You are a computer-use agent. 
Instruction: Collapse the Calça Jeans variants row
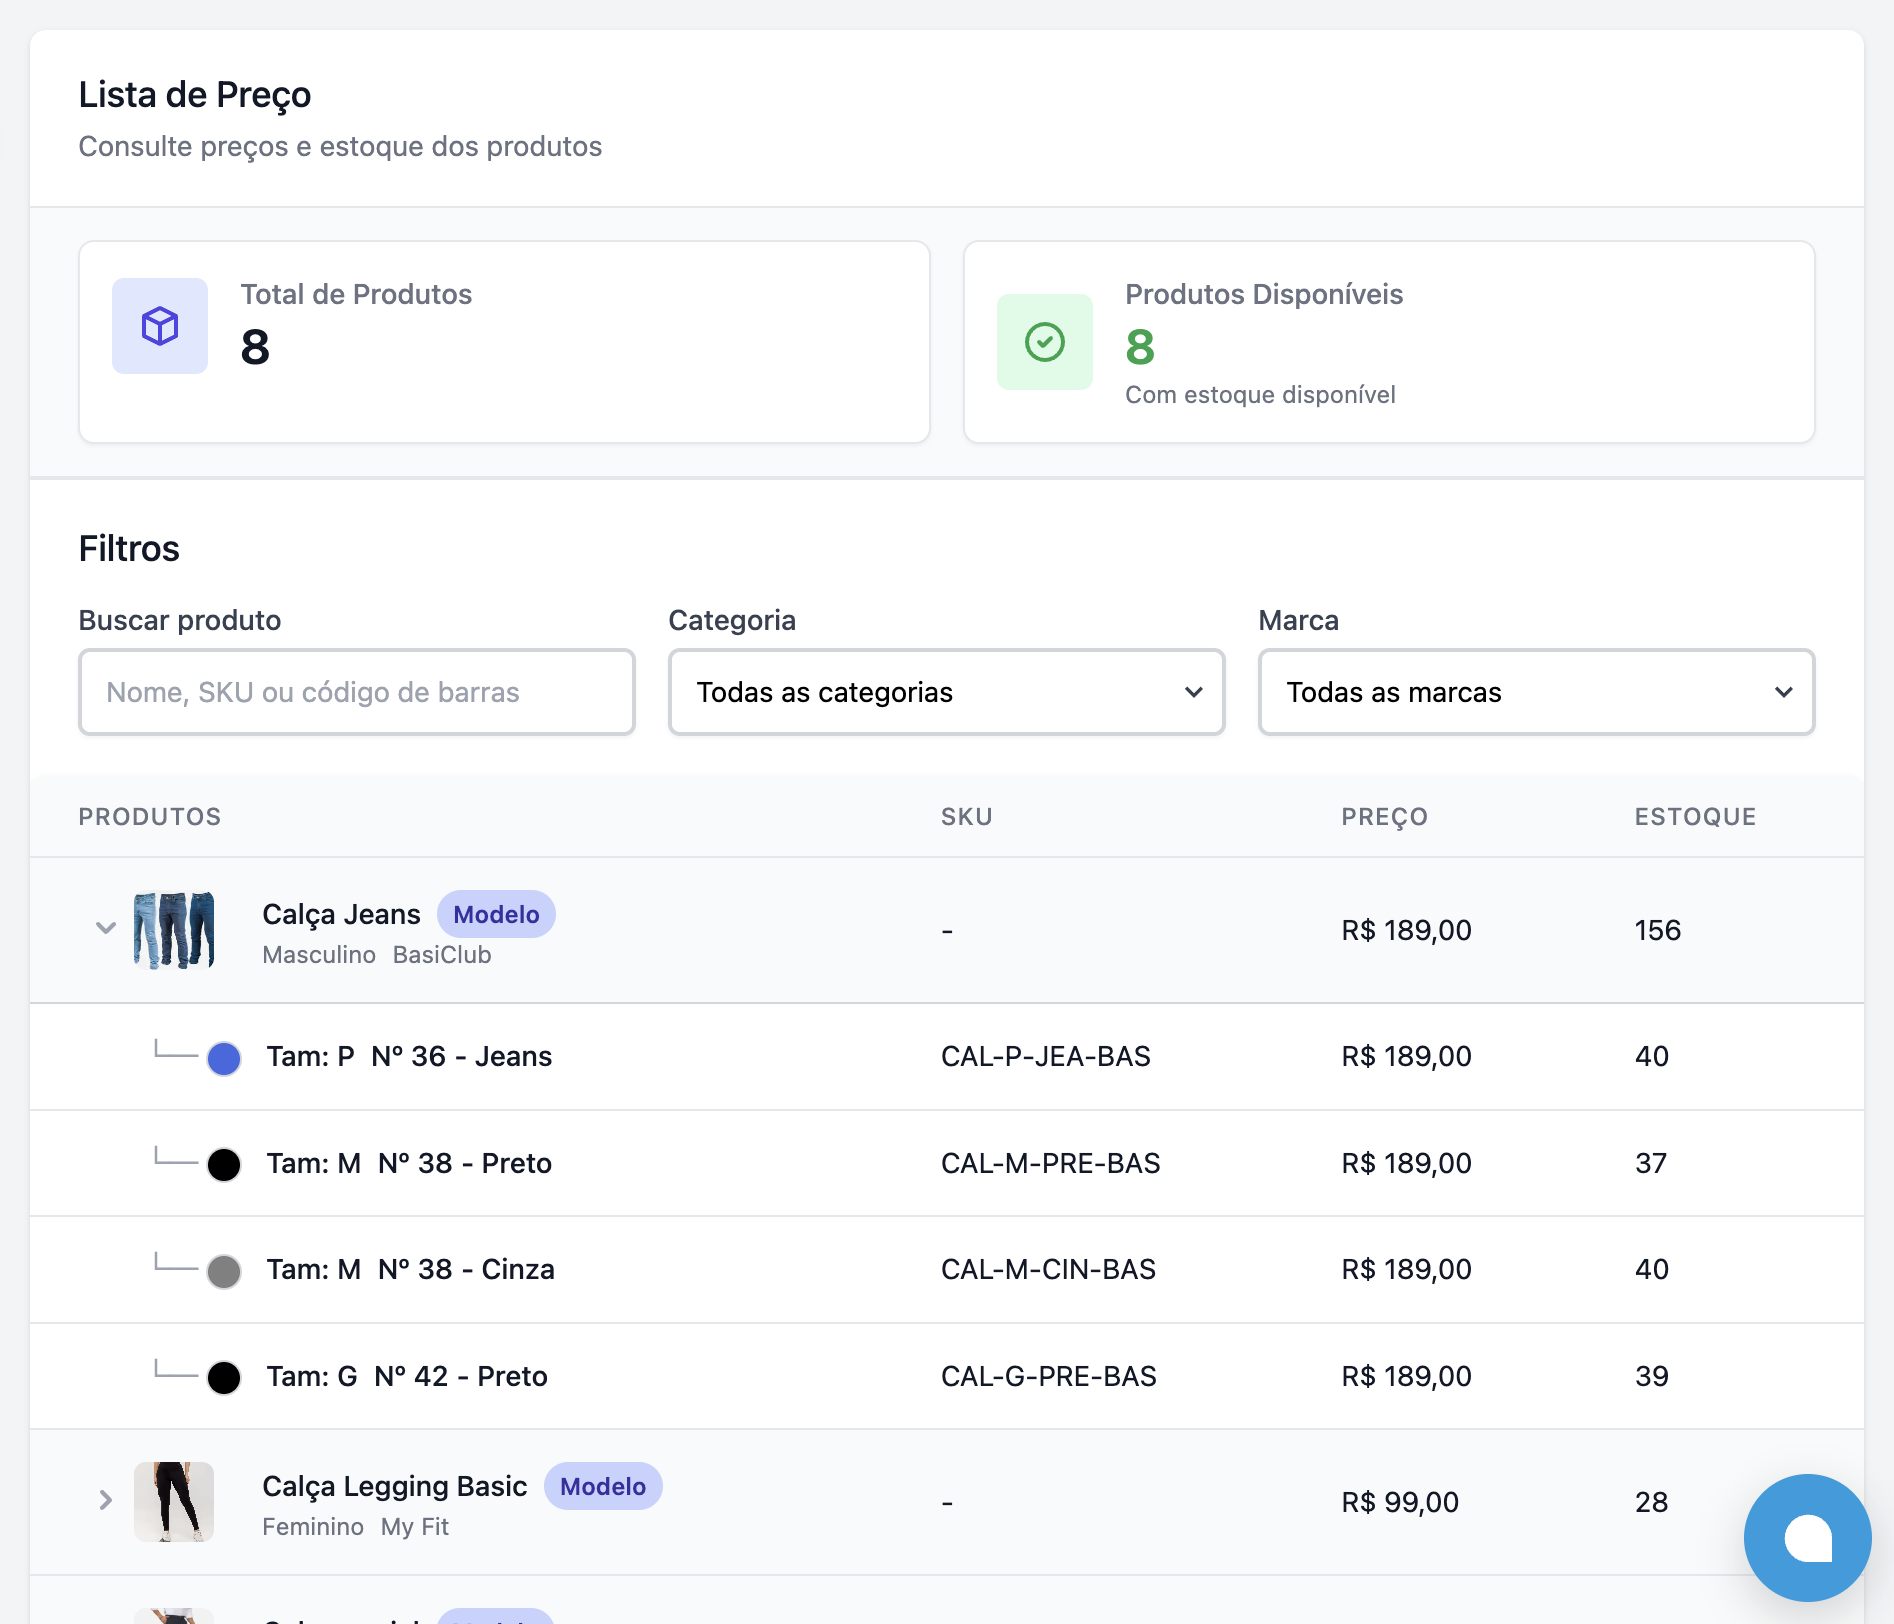[105, 929]
